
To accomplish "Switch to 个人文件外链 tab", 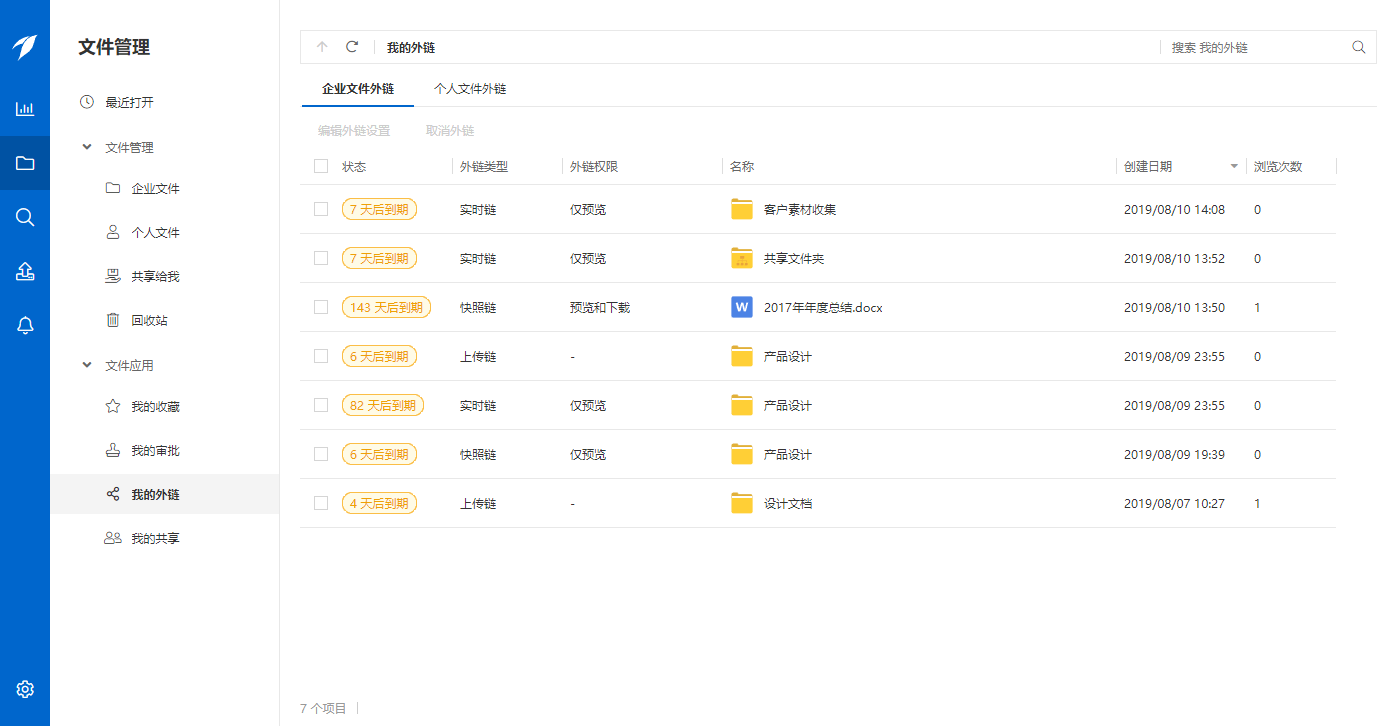I will pos(470,89).
